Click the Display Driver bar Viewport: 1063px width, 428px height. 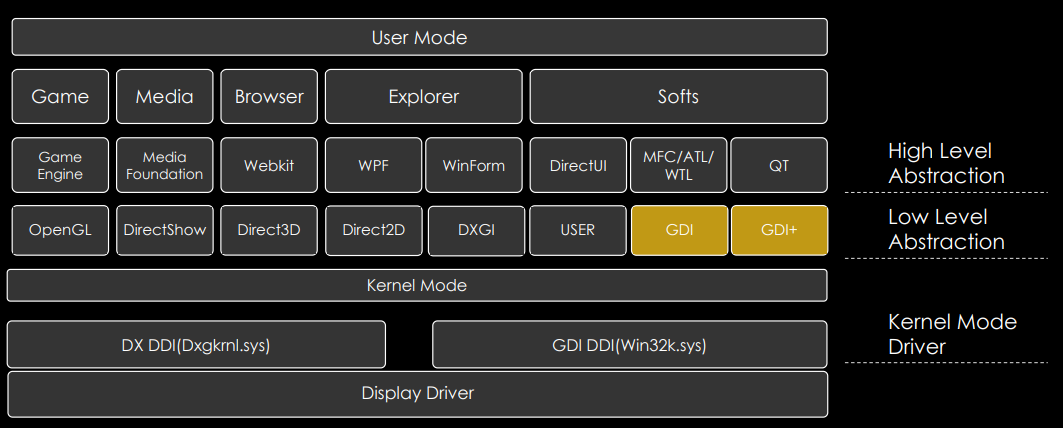point(417,394)
